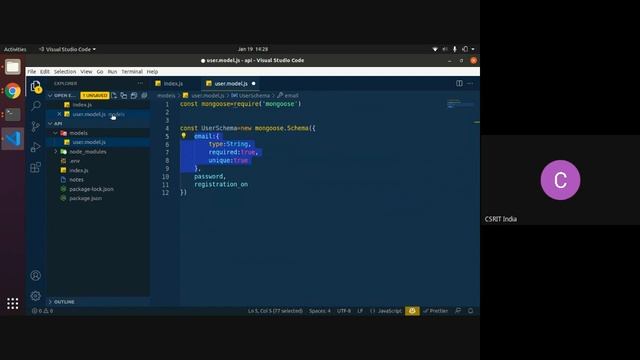Image resolution: width=640 pixels, height=360 pixels.
Task: Open the Run menu
Action: [x=112, y=72]
